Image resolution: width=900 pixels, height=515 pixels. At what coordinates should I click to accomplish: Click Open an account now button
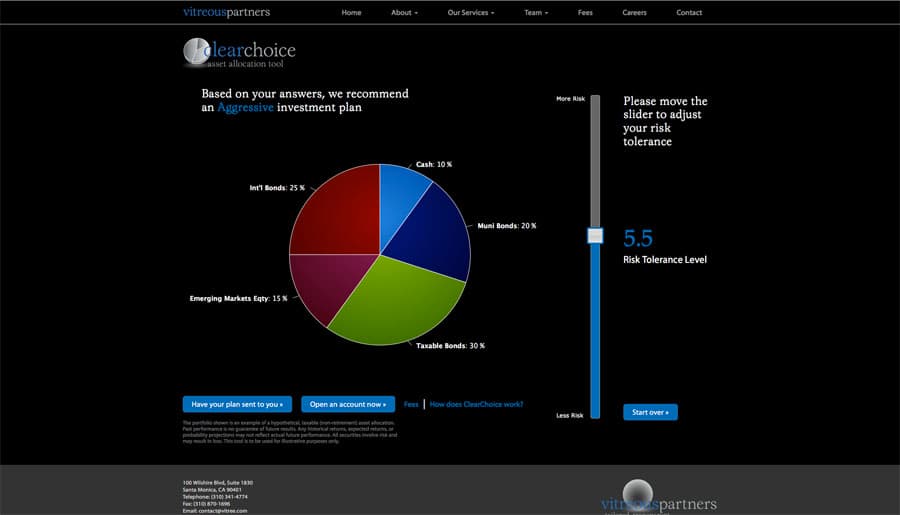(348, 404)
